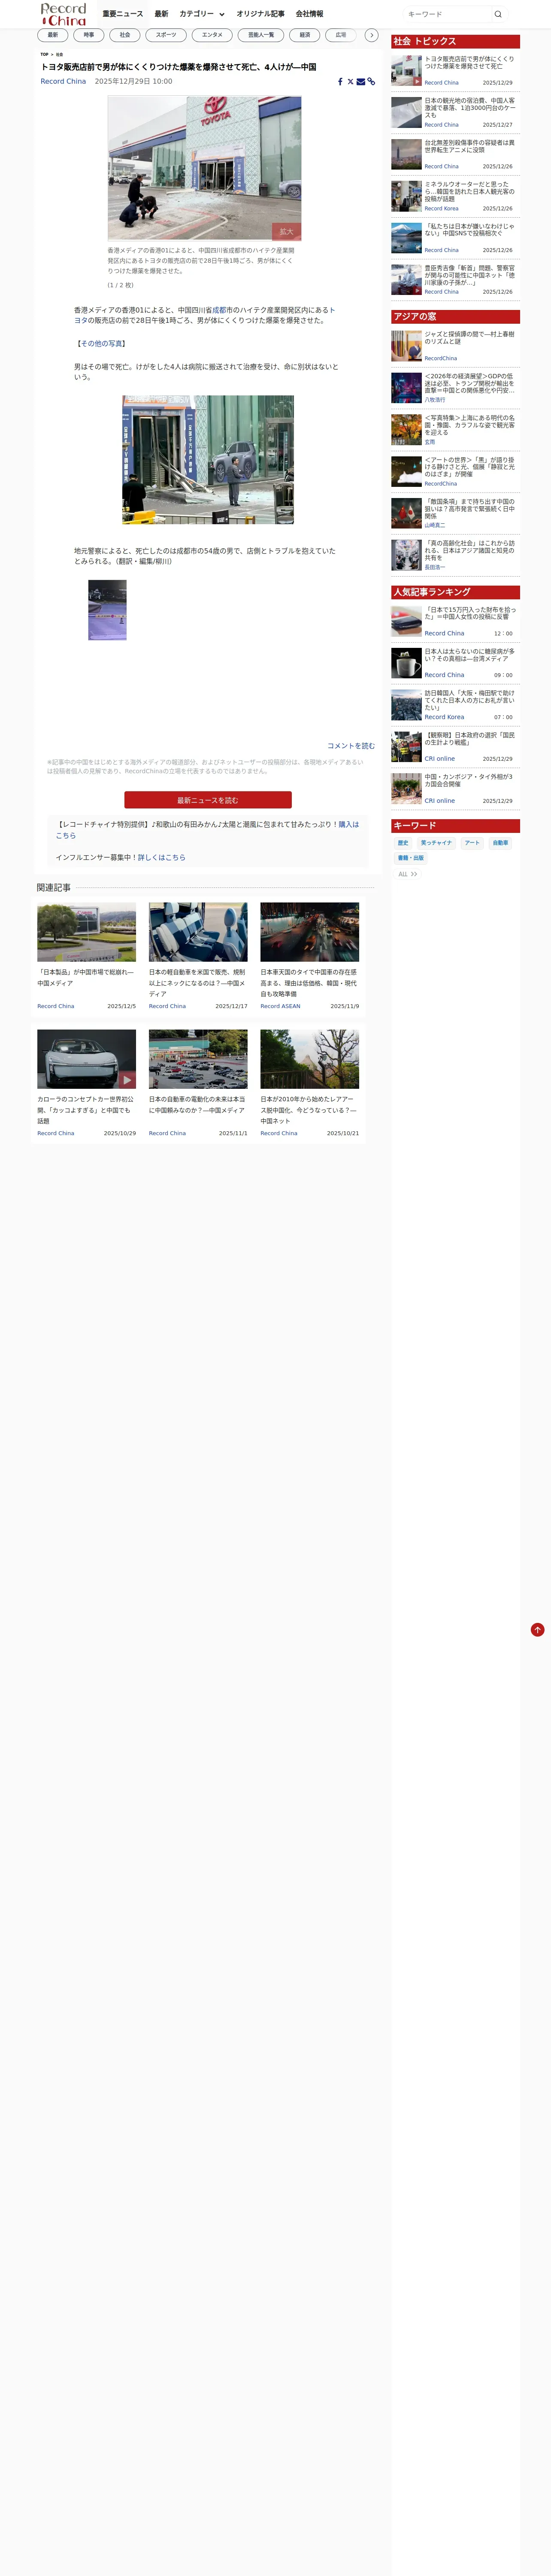Click the 歴史 keyword tag
Image resolution: width=551 pixels, height=2576 pixels.
pos(403,843)
